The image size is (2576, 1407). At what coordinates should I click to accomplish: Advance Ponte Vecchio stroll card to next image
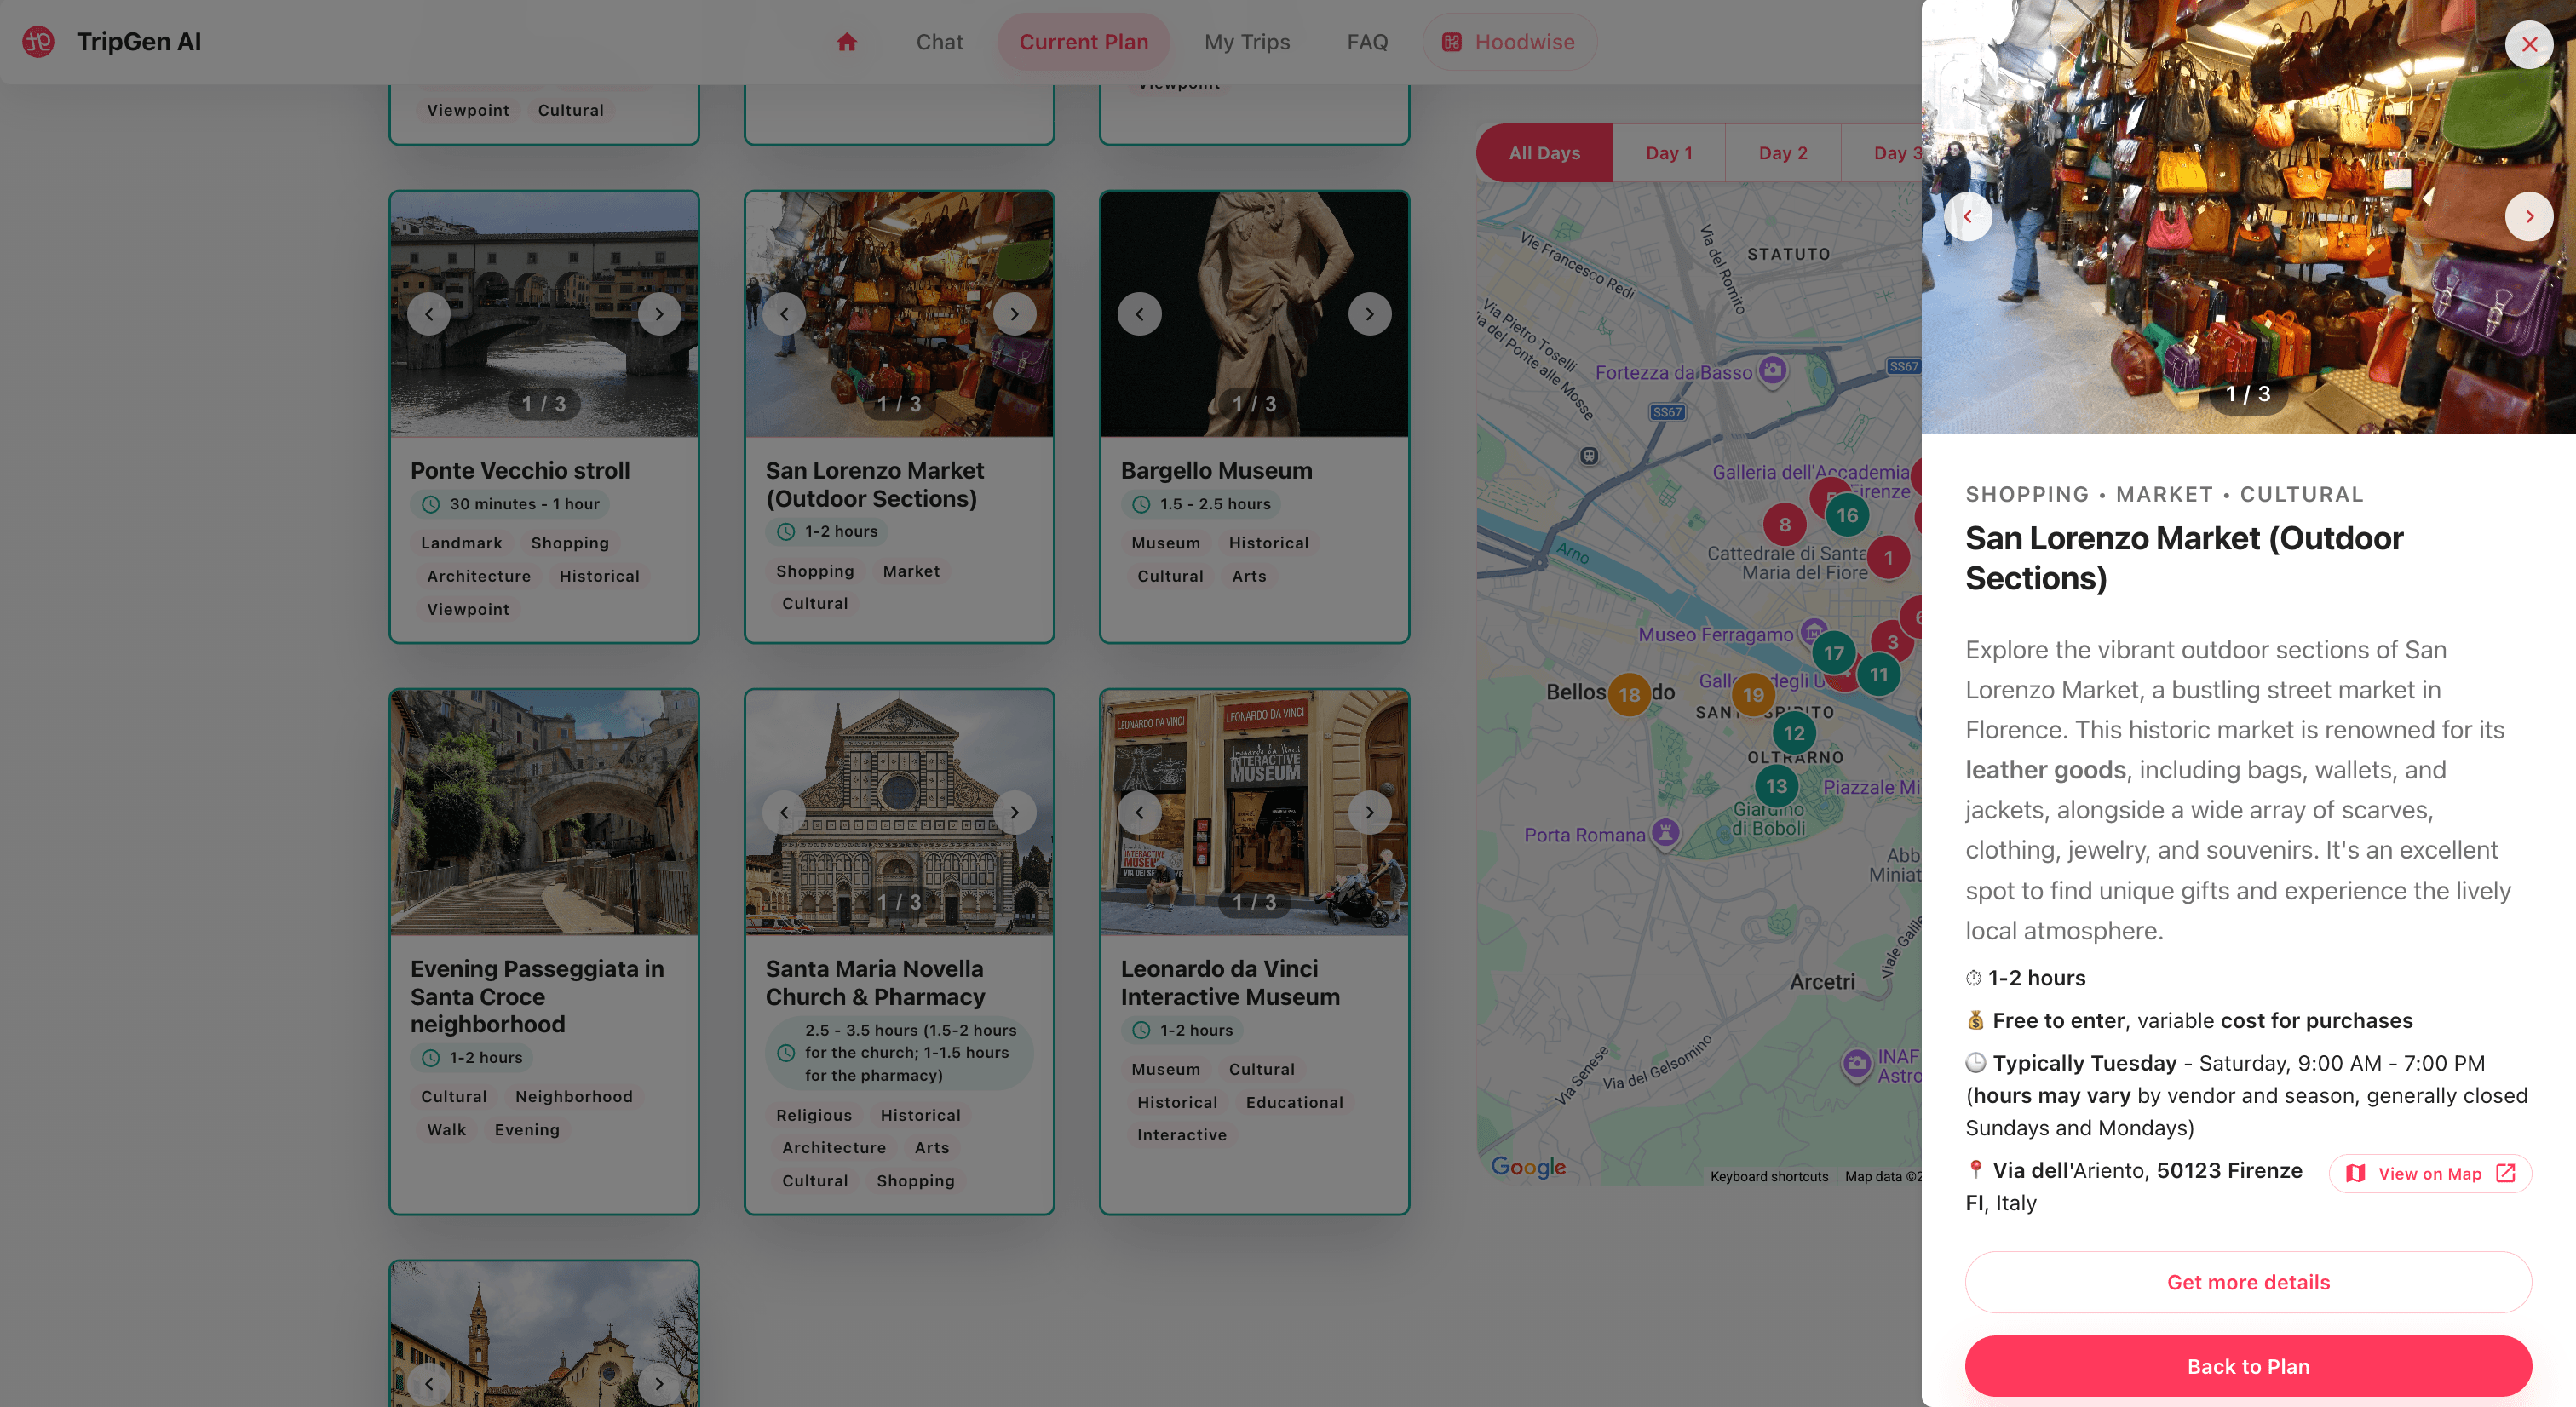pos(659,313)
